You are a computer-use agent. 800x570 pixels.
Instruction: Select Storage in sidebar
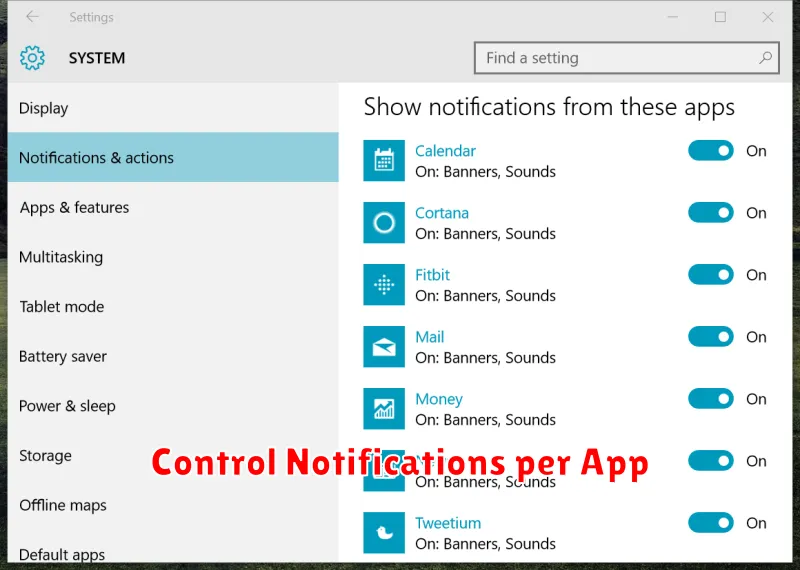tap(173, 455)
